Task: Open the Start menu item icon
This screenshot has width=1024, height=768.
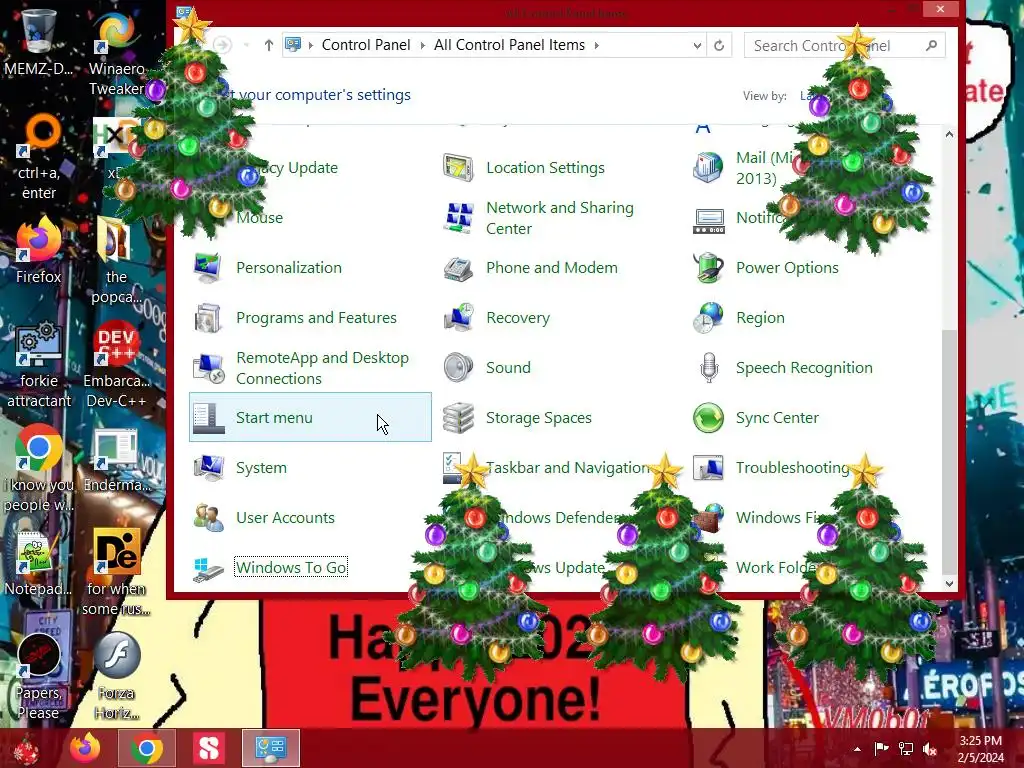Action: [x=208, y=418]
